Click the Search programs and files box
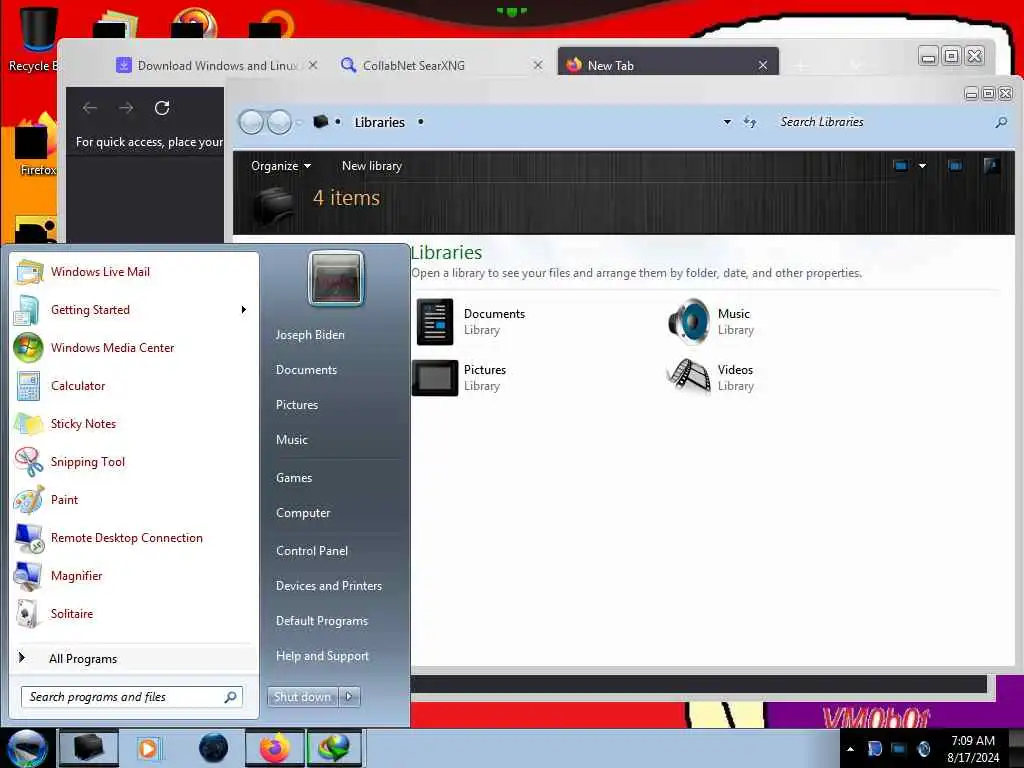Viewport: 1024px width, 768px height. point(131,697)
